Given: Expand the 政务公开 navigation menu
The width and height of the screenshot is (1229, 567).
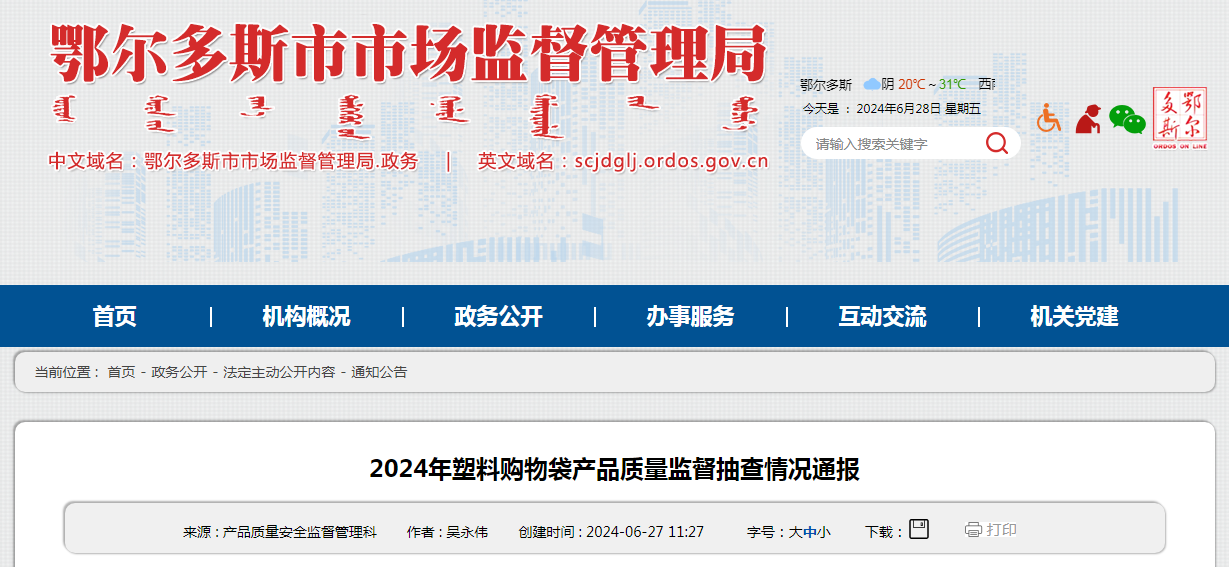Looking at the screenshot, I should point(498,317).
